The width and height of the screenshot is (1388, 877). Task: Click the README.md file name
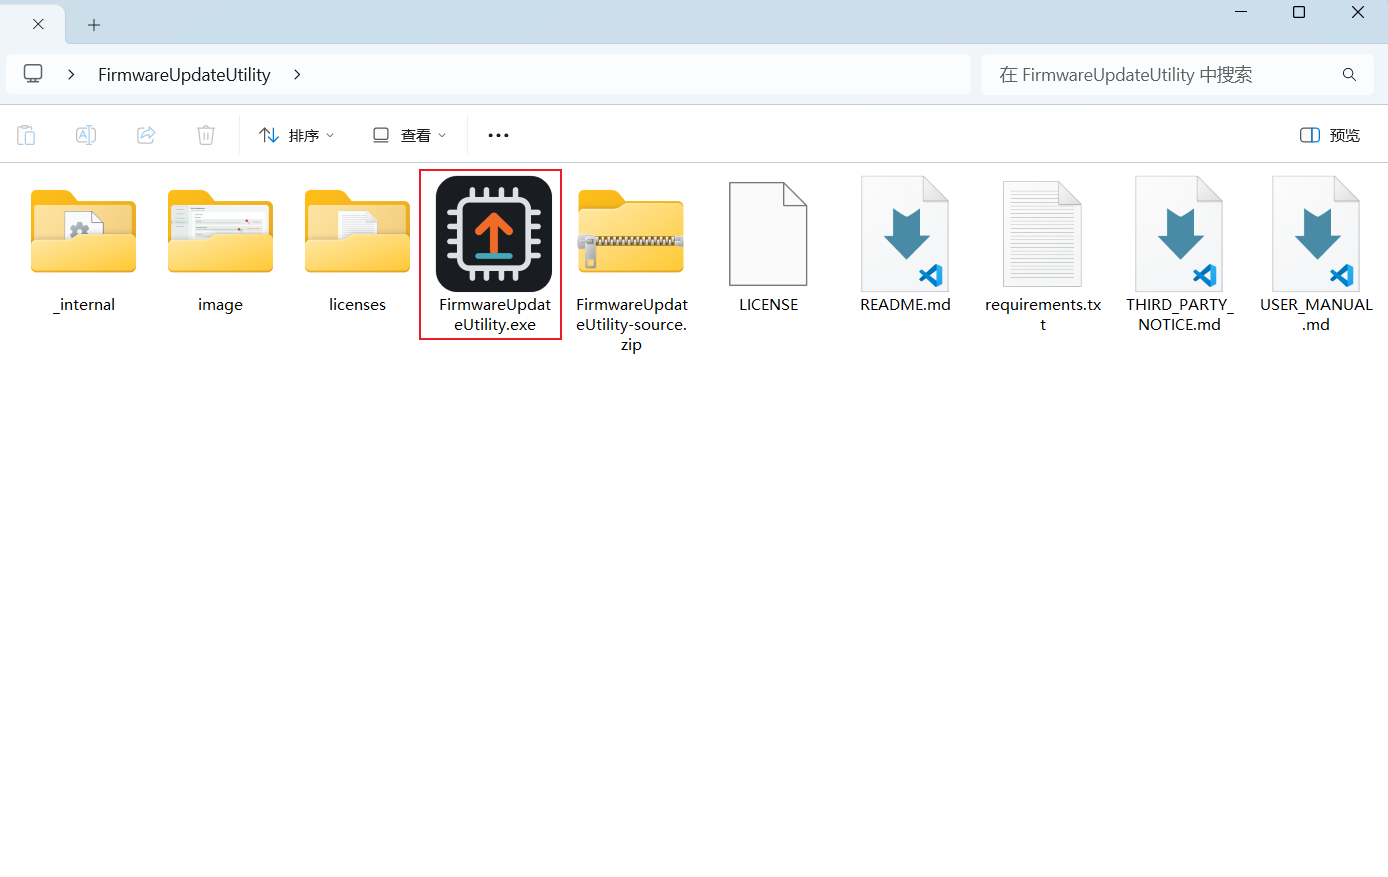coord(905,305)
